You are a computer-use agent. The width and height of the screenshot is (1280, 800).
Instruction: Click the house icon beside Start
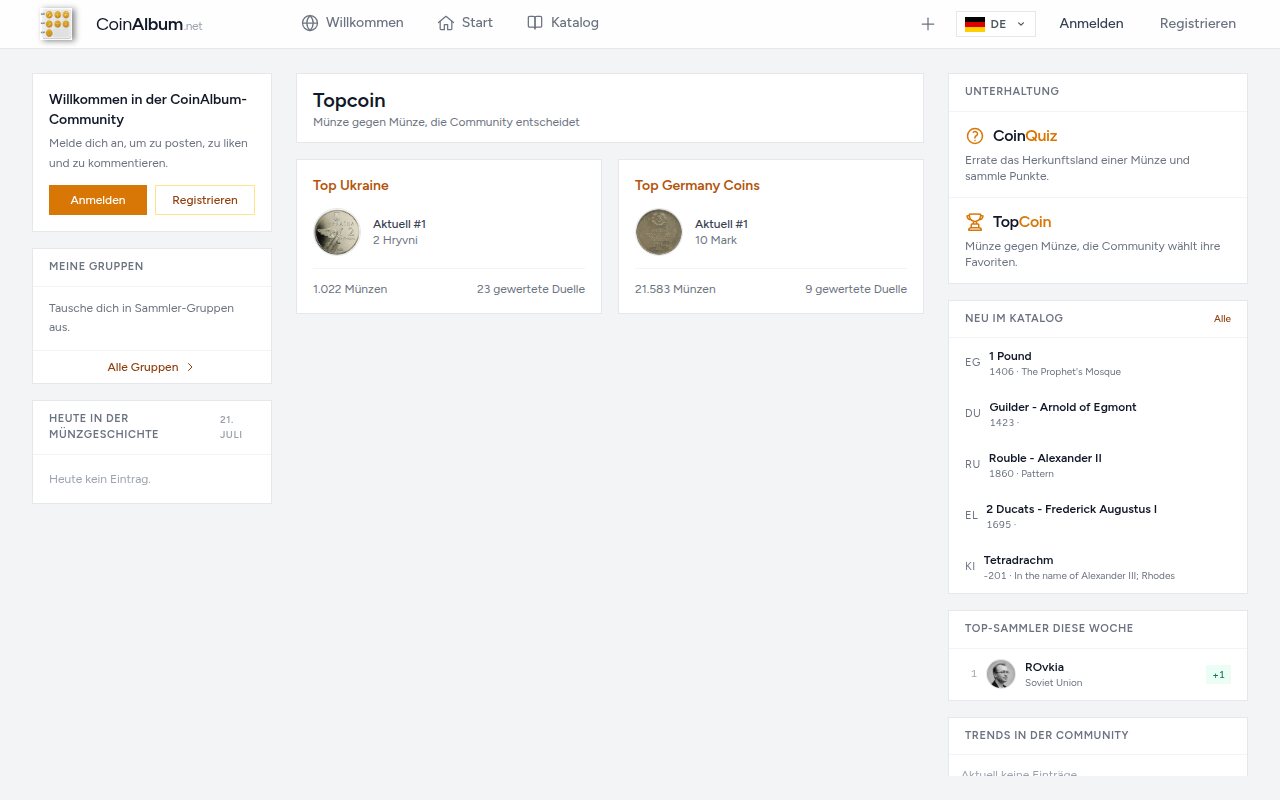coord(446,23)
